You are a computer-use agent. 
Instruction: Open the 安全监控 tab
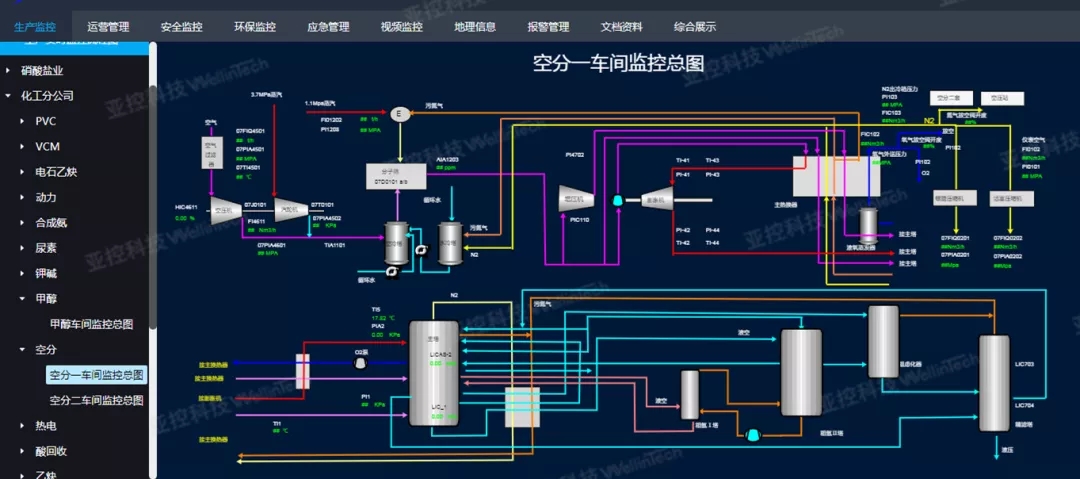(182, 27)
